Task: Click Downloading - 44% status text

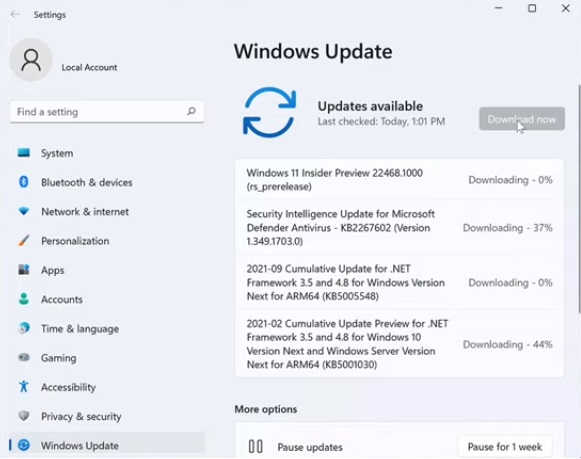Action: pyautogui.click(x=508, y=345)
